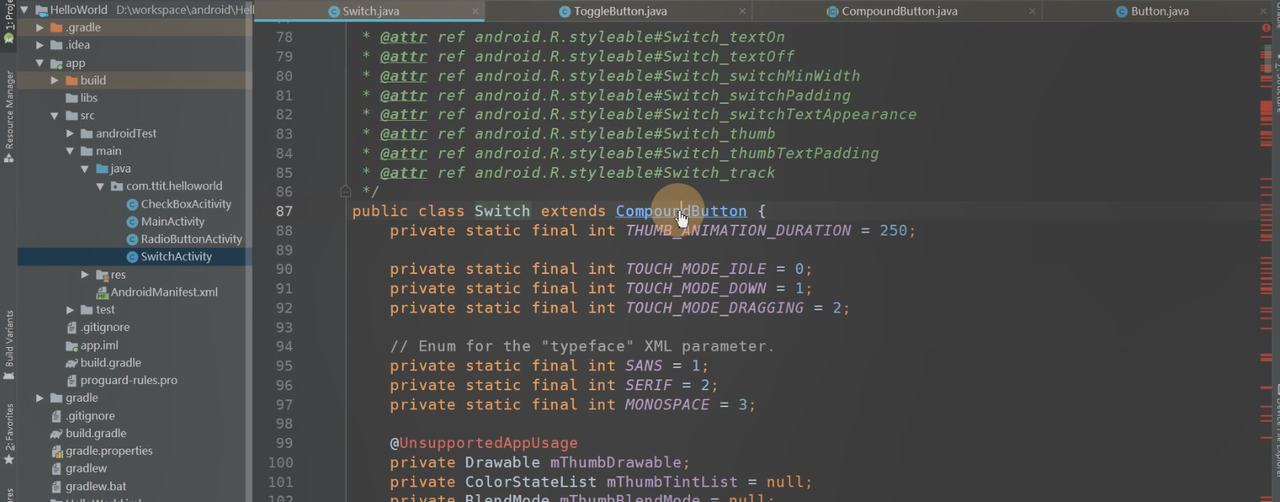
Task: Click the Button.java tab class icon
Action: coord(1122,11)
